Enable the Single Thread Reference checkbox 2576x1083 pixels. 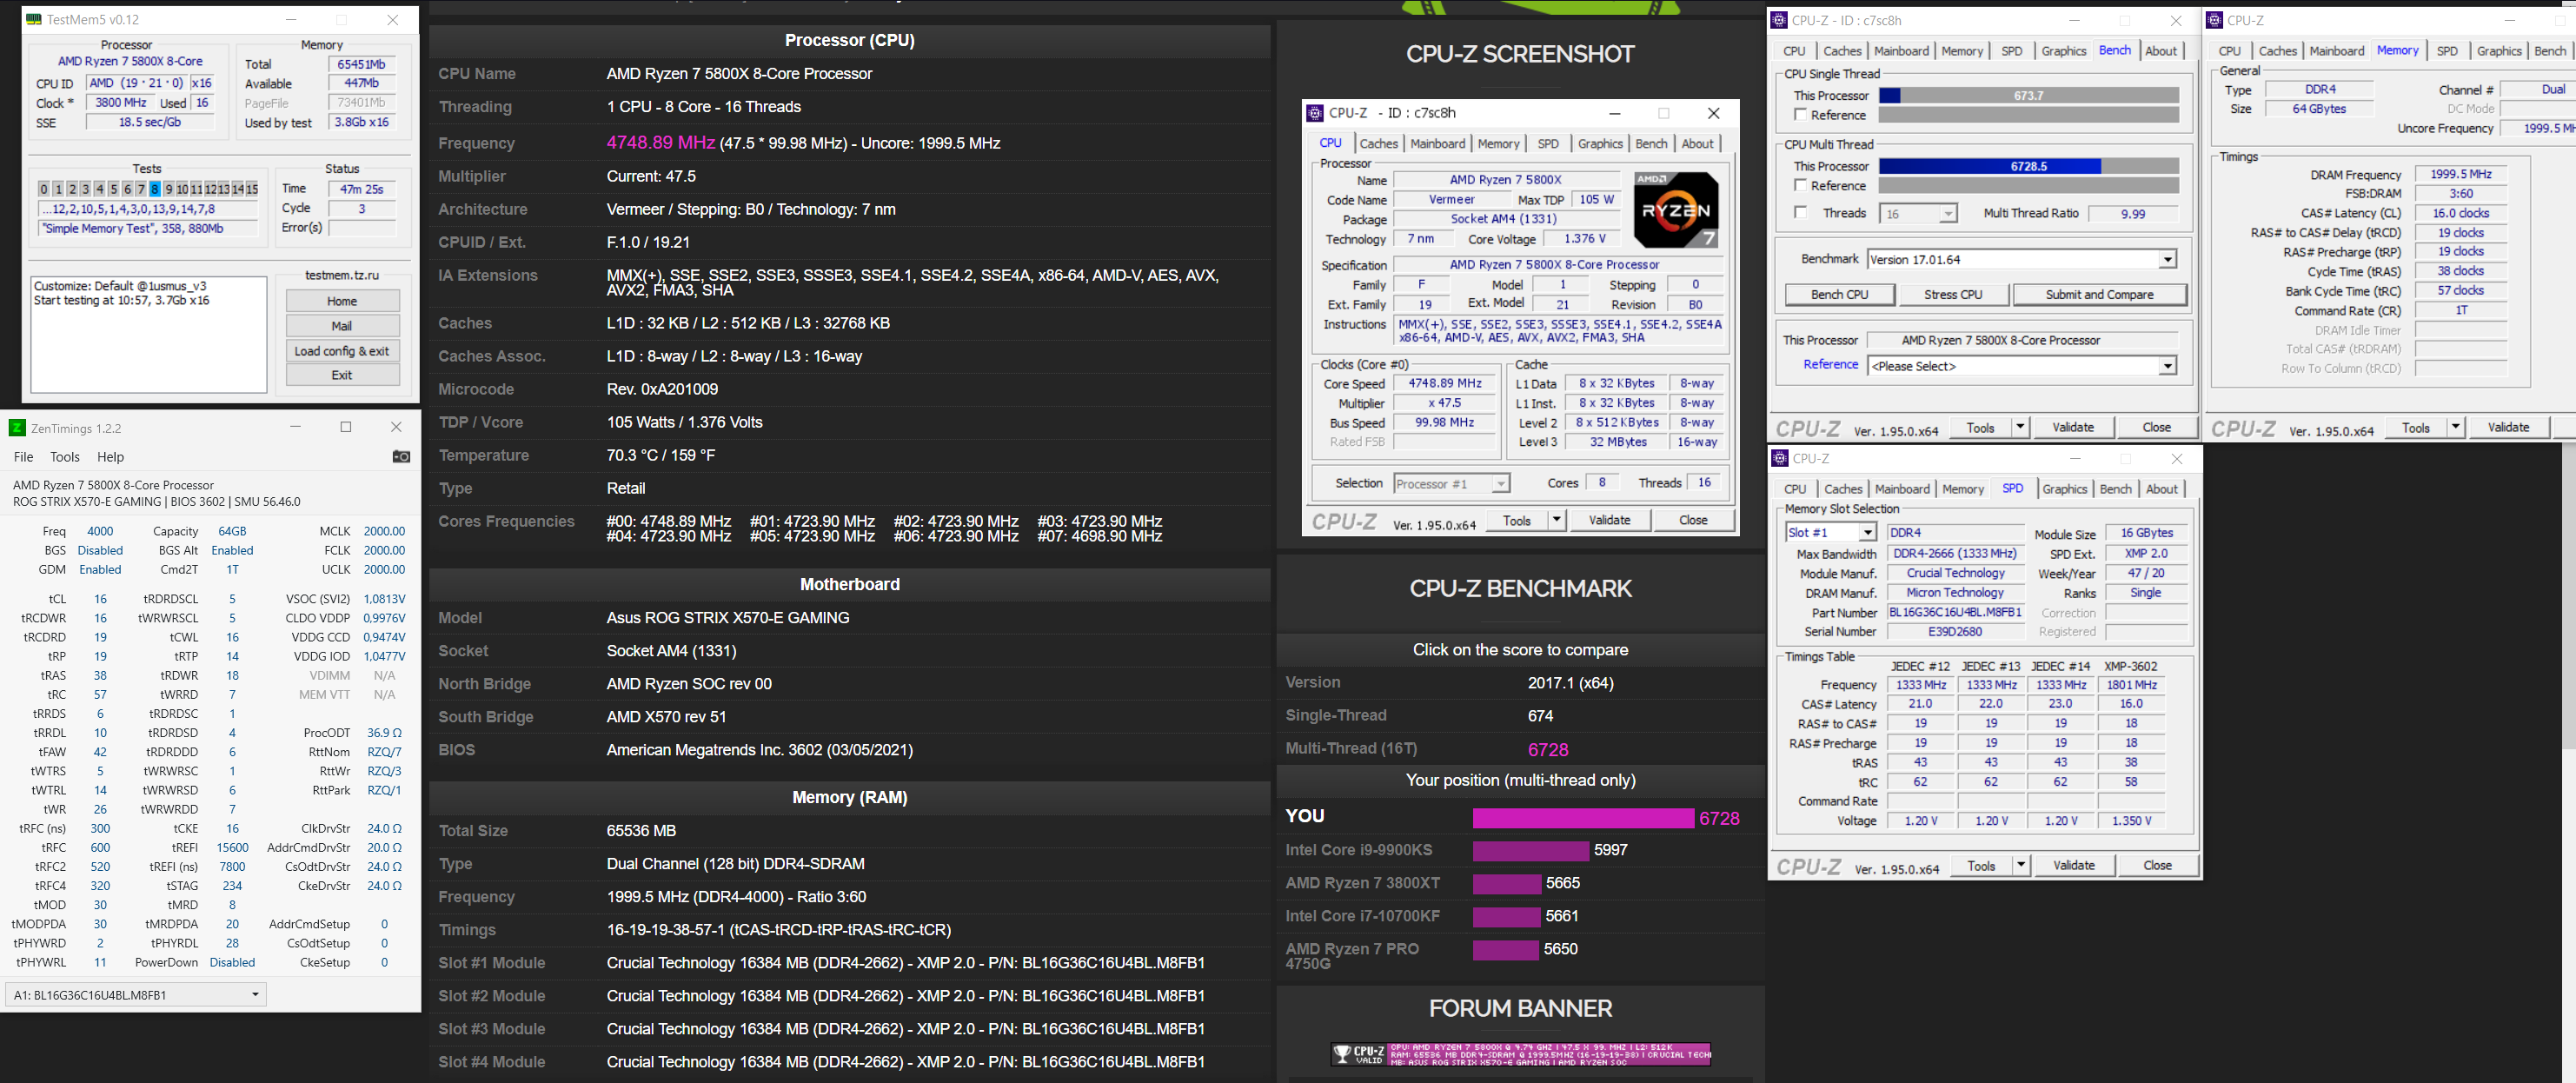[x=1800, y=115]
